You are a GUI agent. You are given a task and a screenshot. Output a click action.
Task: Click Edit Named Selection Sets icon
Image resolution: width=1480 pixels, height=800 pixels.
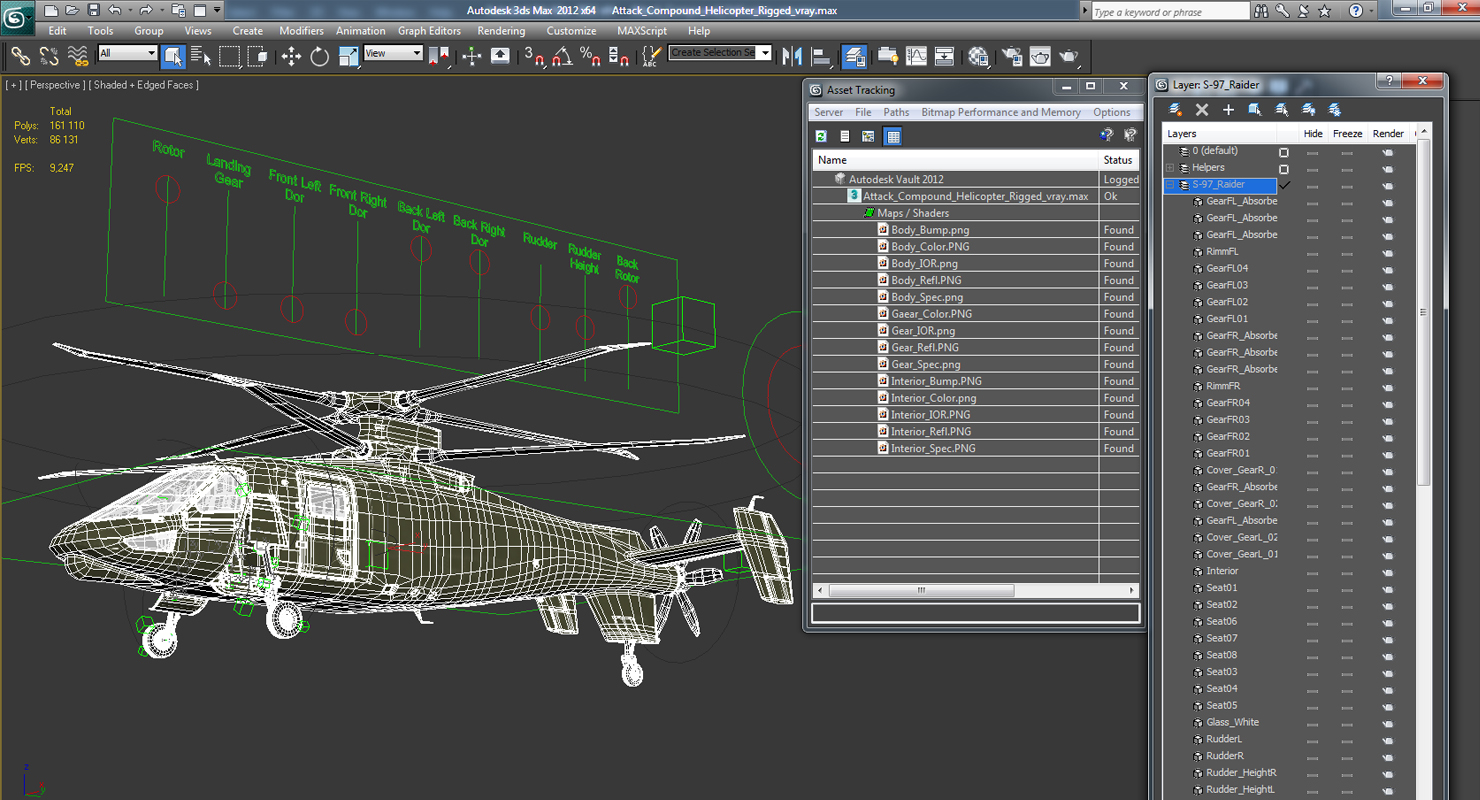pyautogui.click(x=651, y=56)
